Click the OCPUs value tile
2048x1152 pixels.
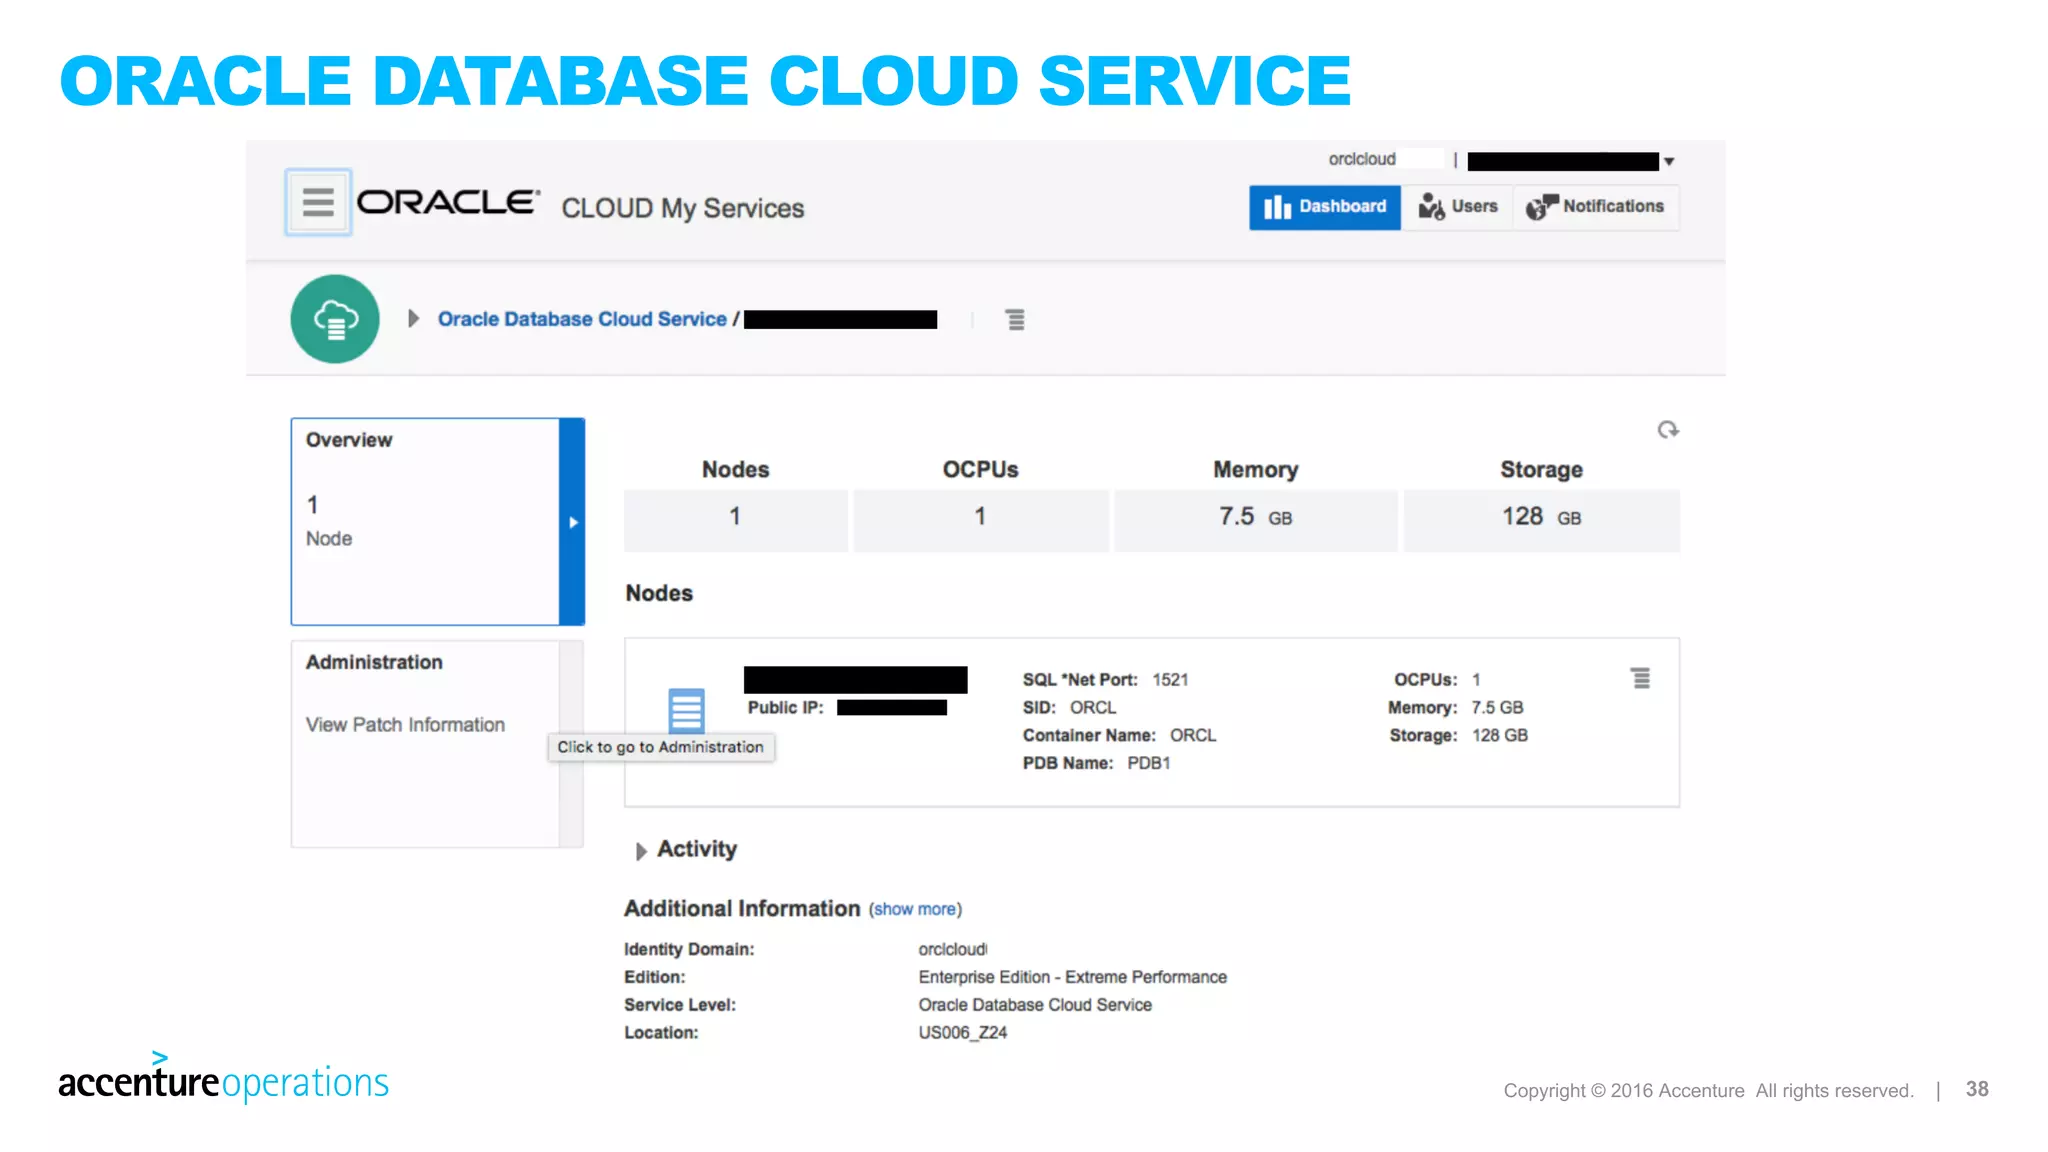[981, 519]
